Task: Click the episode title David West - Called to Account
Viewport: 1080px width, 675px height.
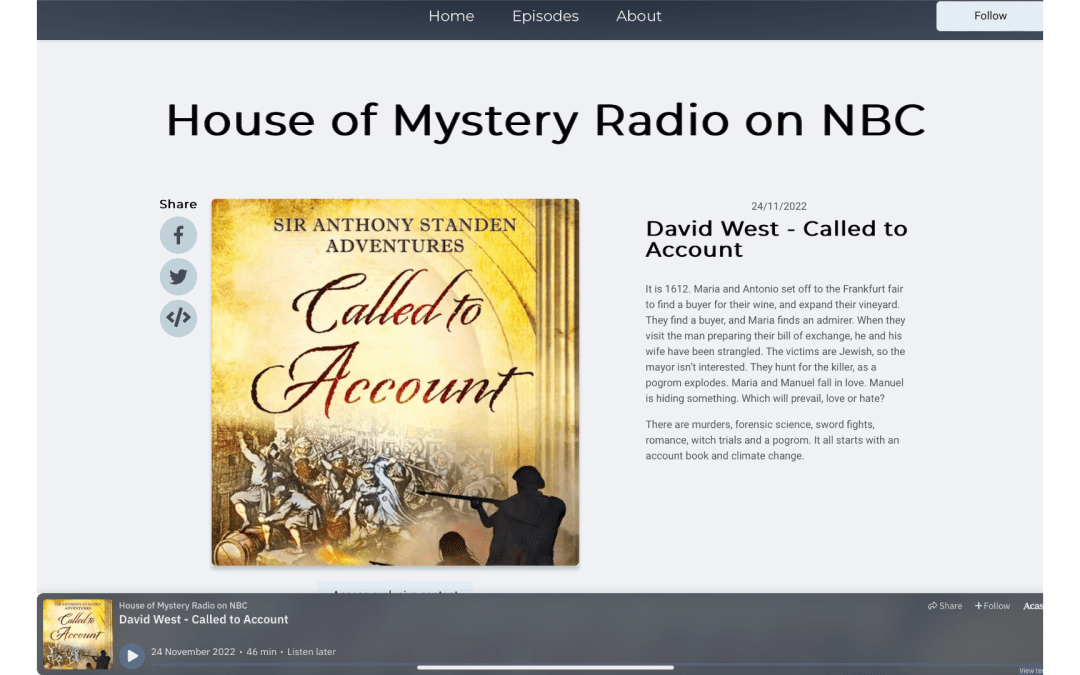Action: (x=776, y=239)
